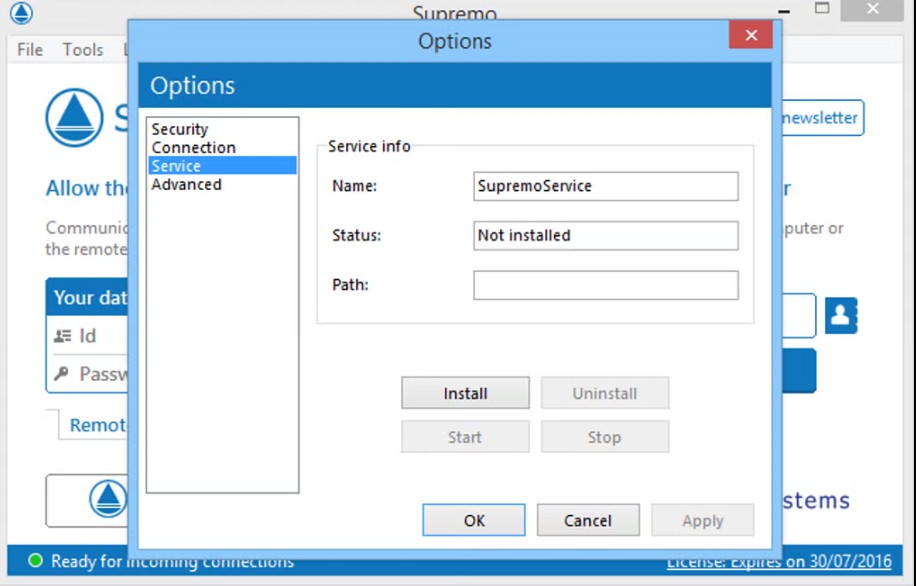Apply the service settings
916x586 pixels.
coord(703,520)
